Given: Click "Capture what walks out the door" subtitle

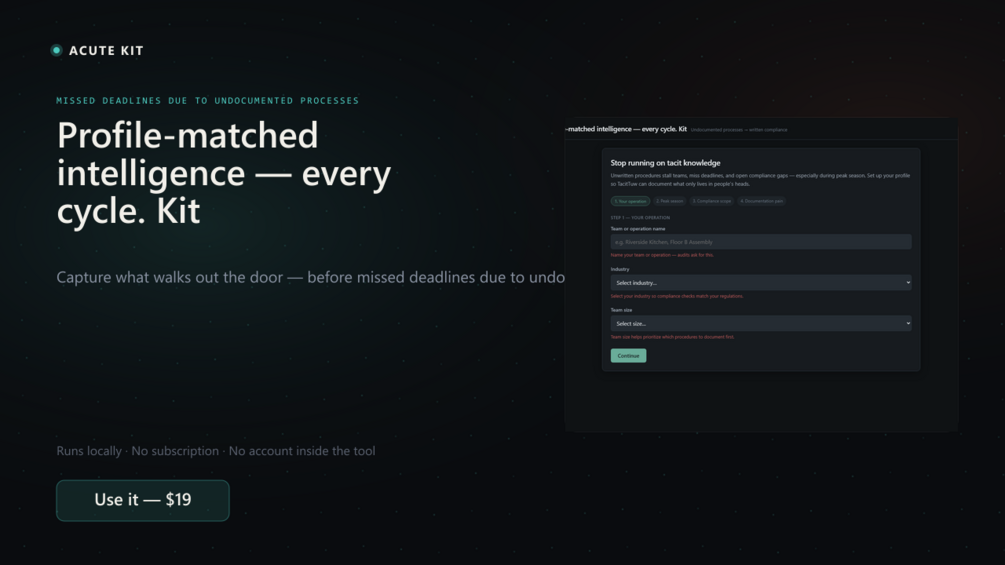Looking at the screenshot, I should pos(311,277).
